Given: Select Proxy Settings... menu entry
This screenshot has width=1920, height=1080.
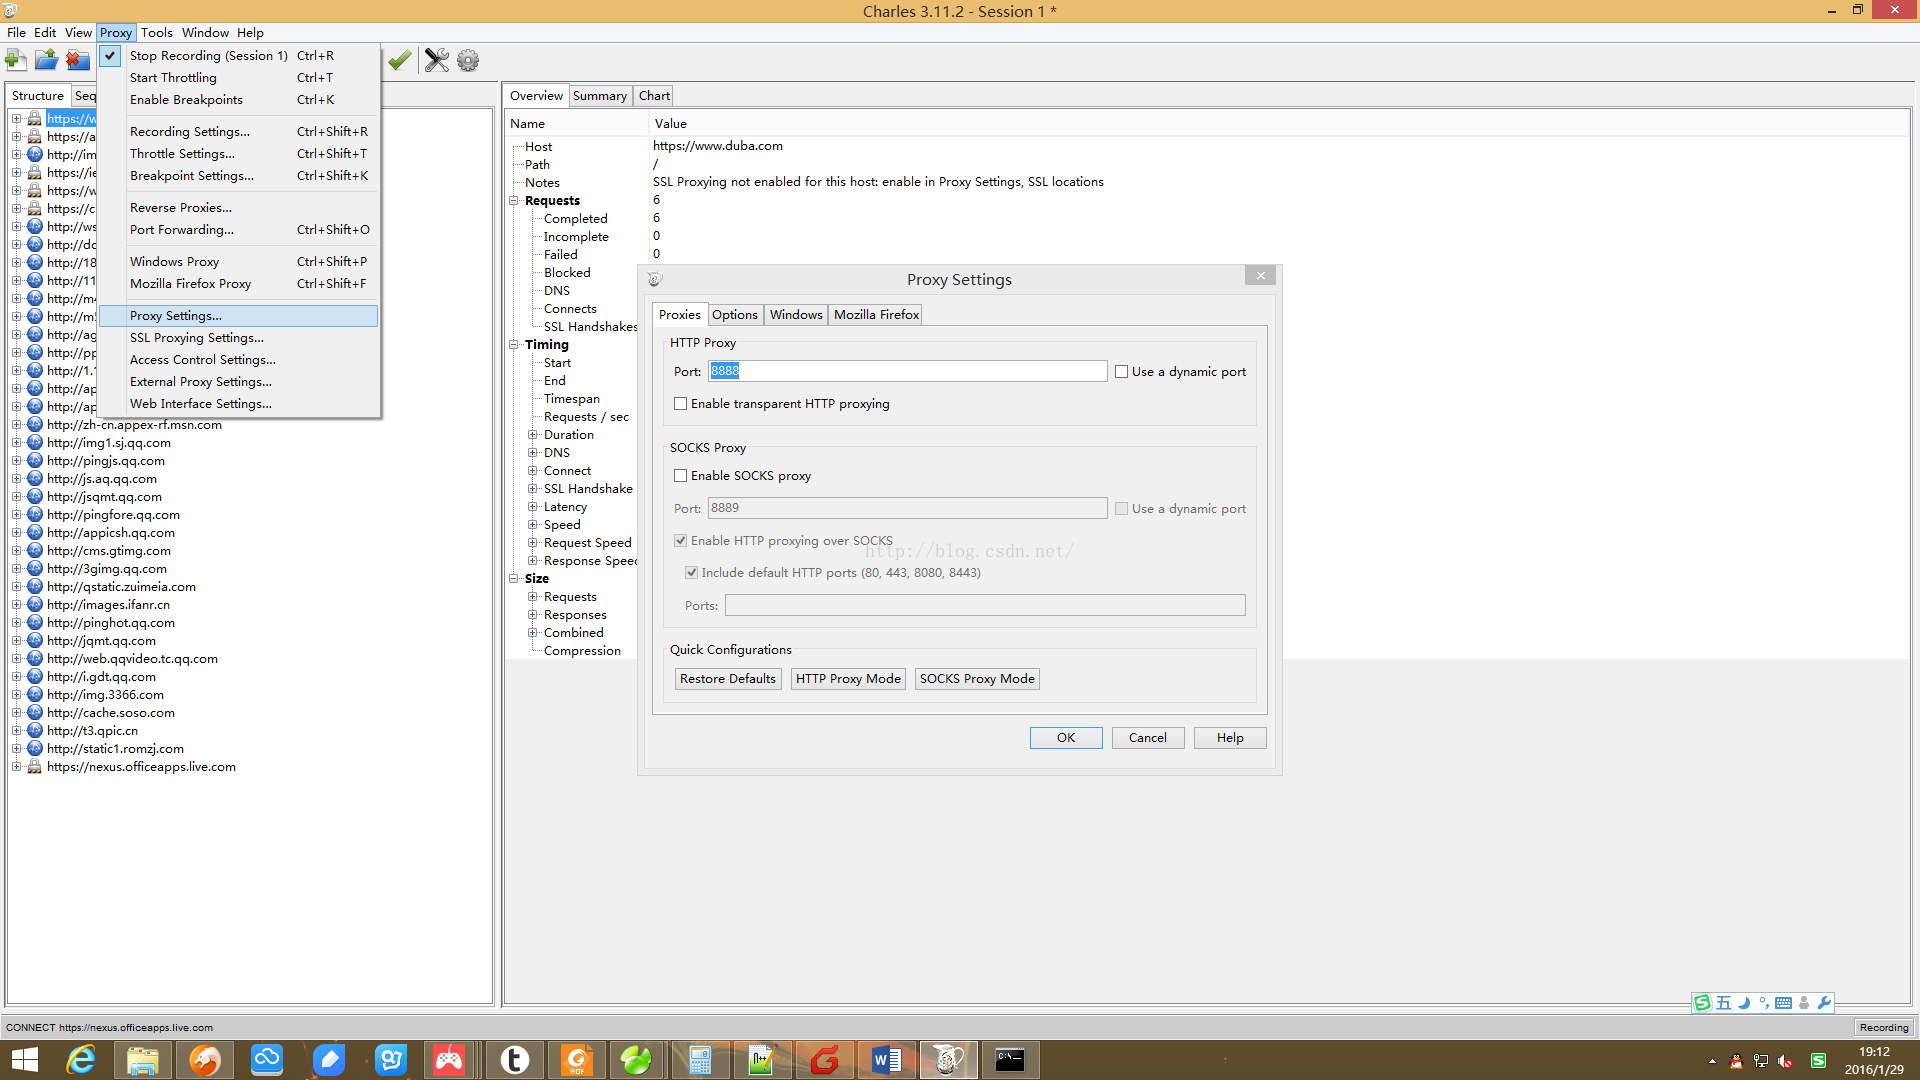Looking at the screenshot, I should click(x=239, y=316).
